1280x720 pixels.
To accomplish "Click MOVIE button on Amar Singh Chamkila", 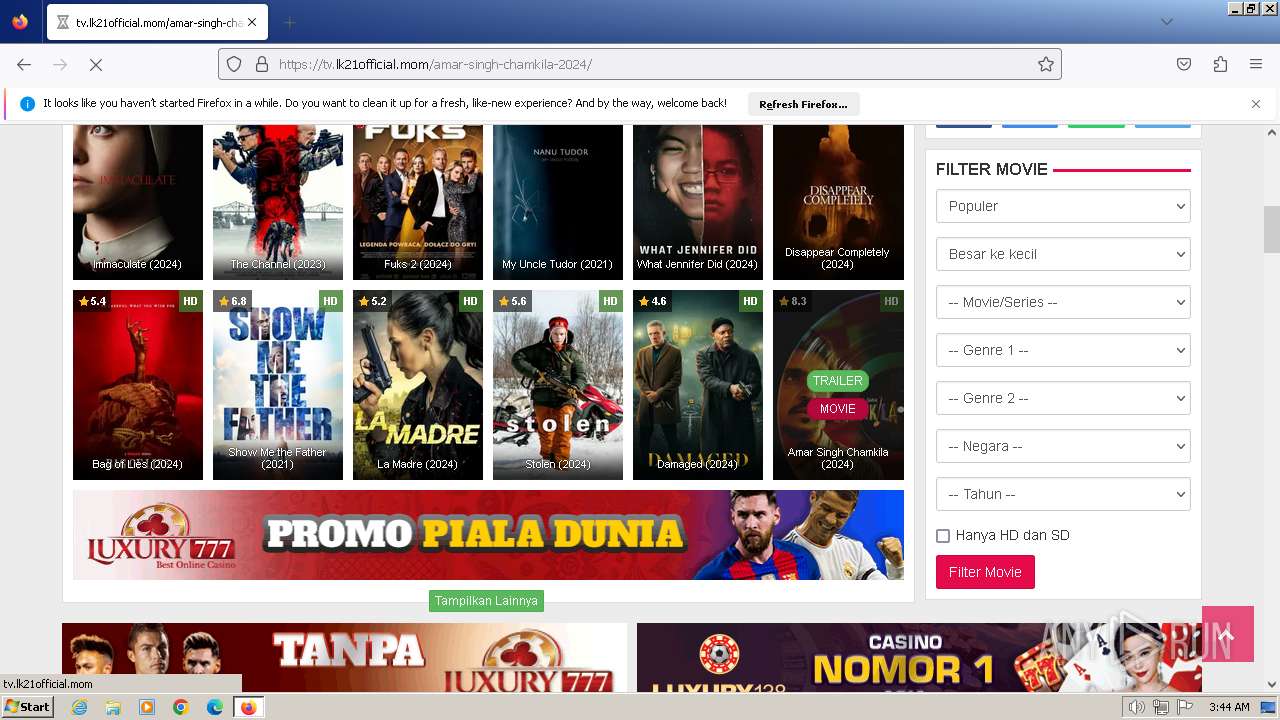I will pyautogui.click(x=837, y=409).
